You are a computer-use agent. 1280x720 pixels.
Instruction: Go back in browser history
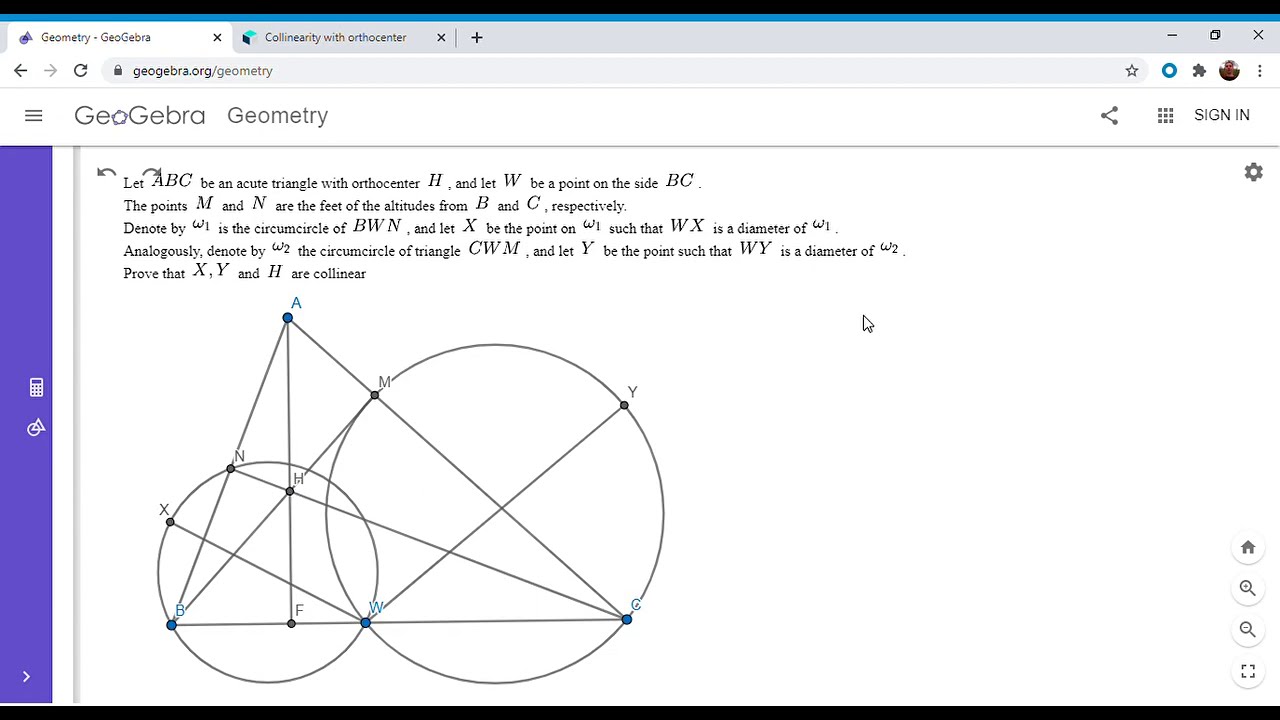pos(21,71)
